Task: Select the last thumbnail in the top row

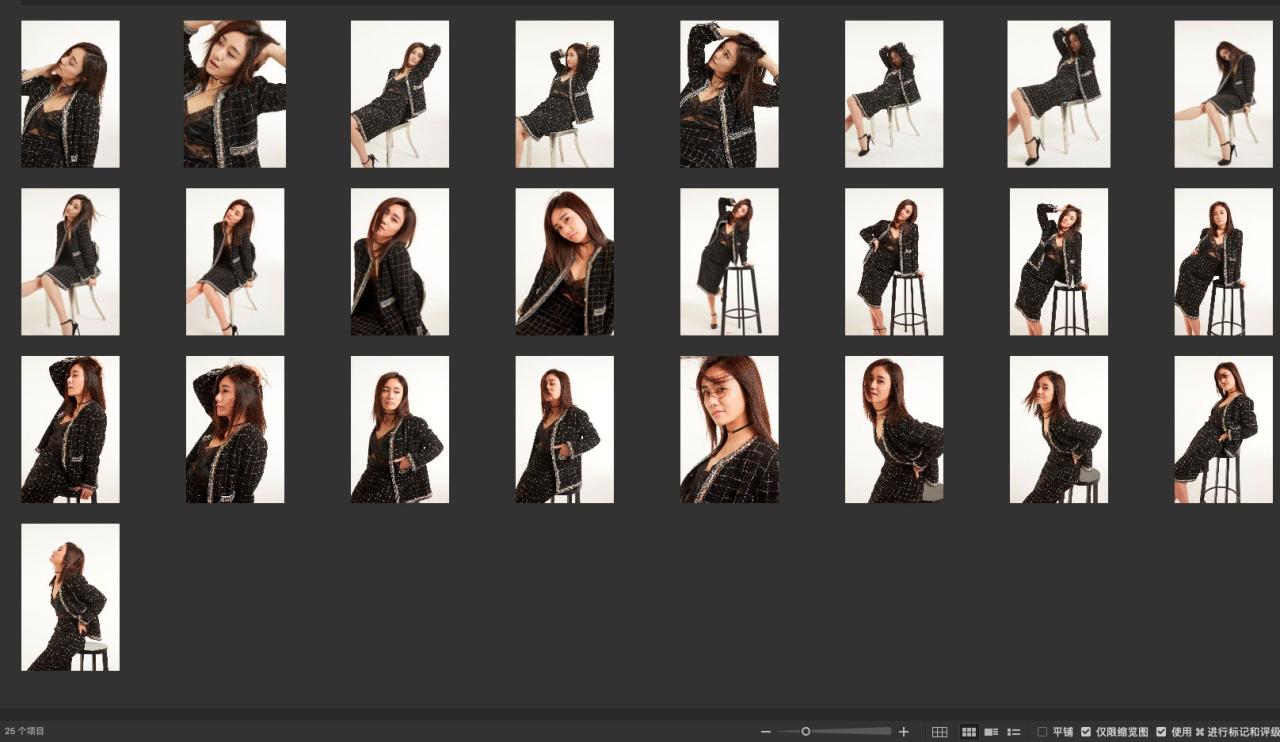Action: point(1223,94)
